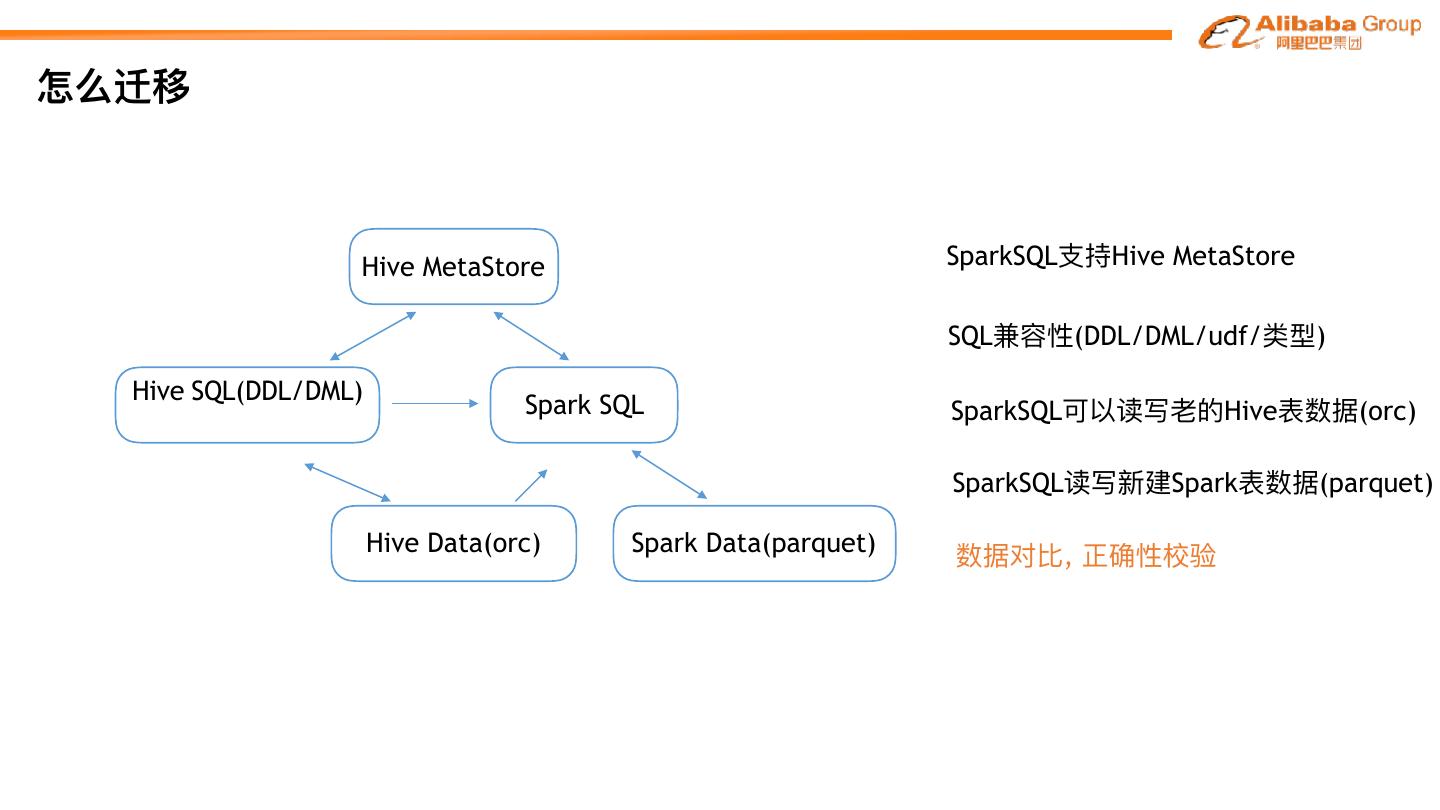This screenshot has width=1440, height=810.
Task: Click the SQL兼容性(DDL/DML/udf/类型) text line
Action: (1136, 336)
